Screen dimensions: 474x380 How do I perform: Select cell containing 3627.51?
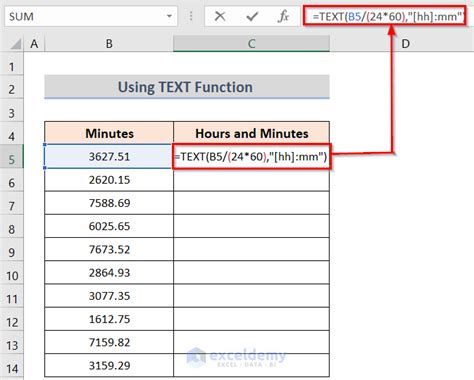[109, 156]
